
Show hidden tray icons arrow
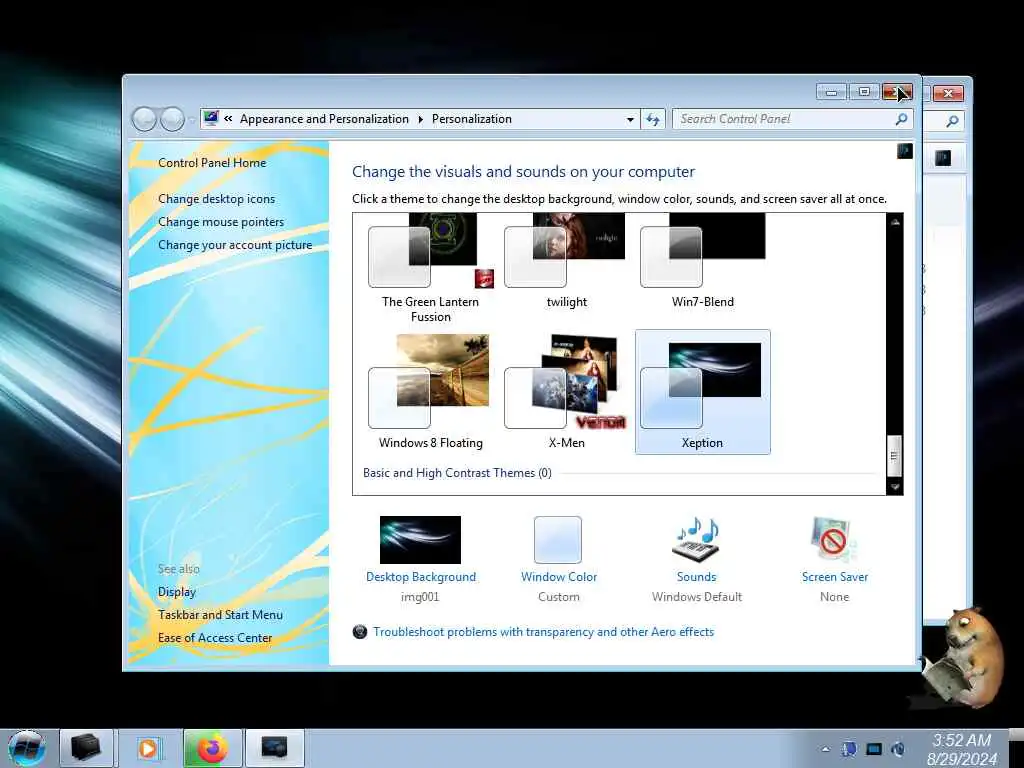click(x=825, y=749)
